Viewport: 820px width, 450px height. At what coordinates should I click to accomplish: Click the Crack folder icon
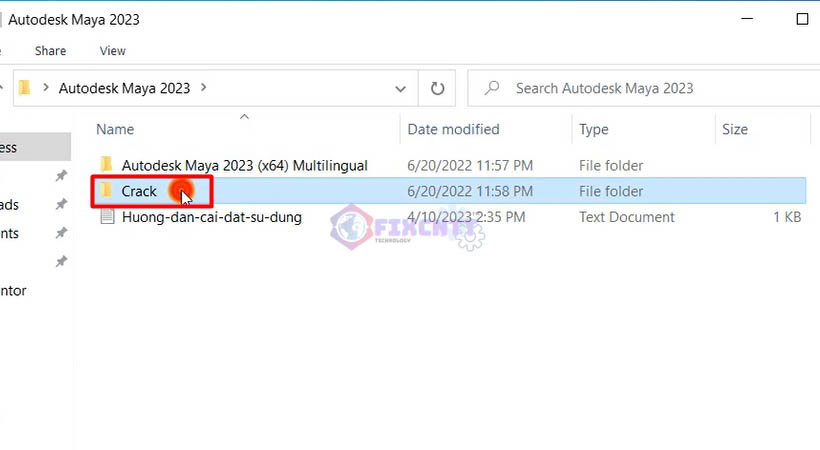tap(107, 191)
